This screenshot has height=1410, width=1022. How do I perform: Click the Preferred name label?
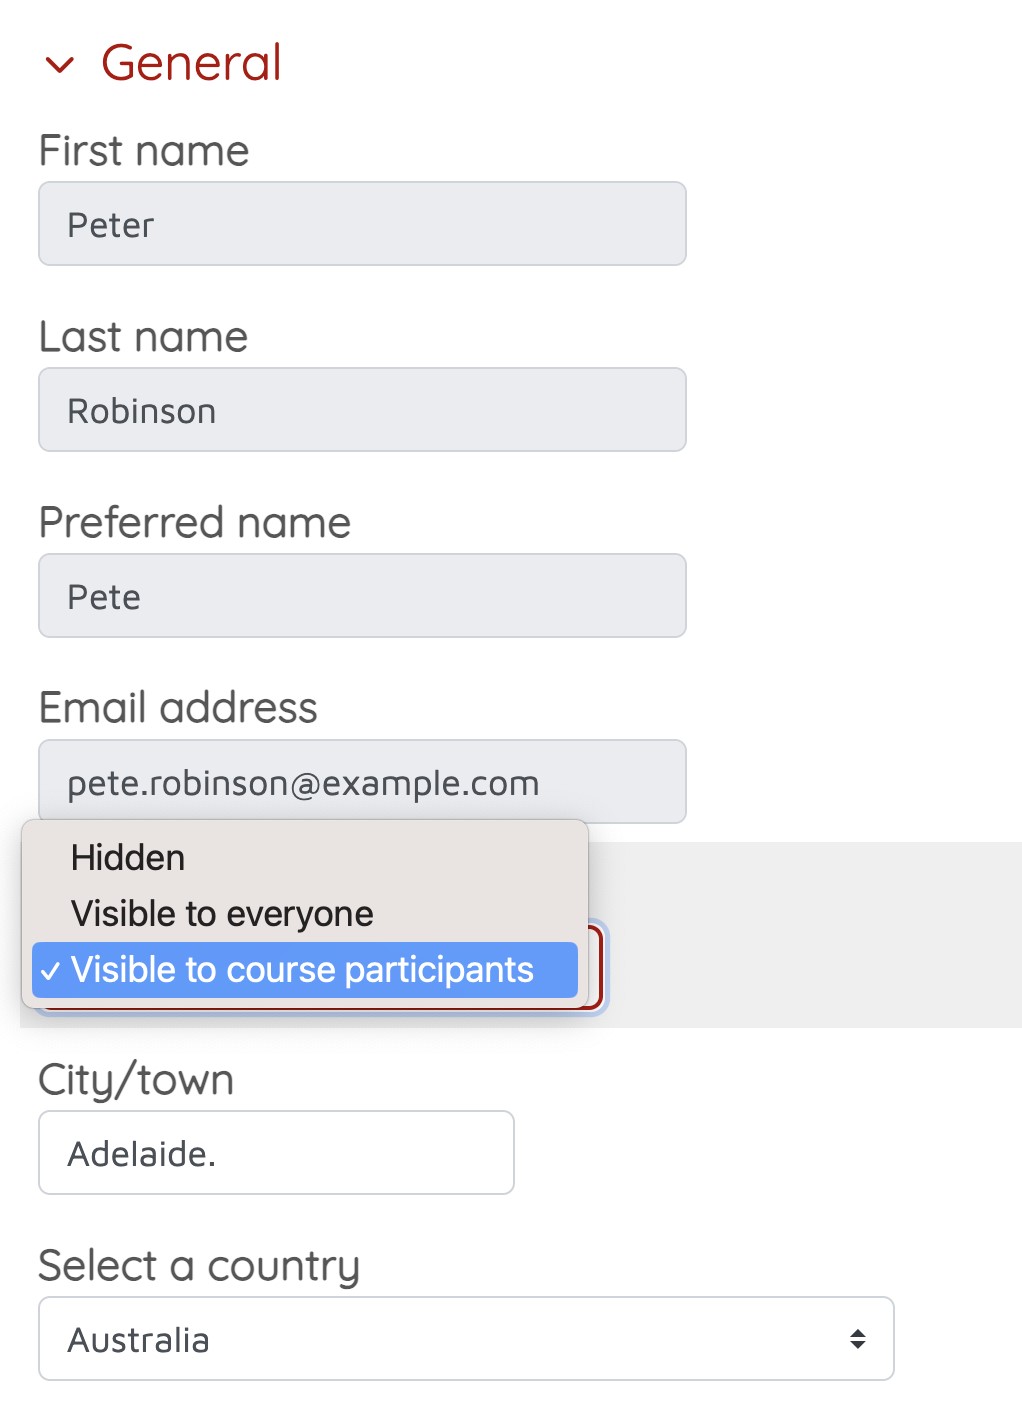coord(195,523)
